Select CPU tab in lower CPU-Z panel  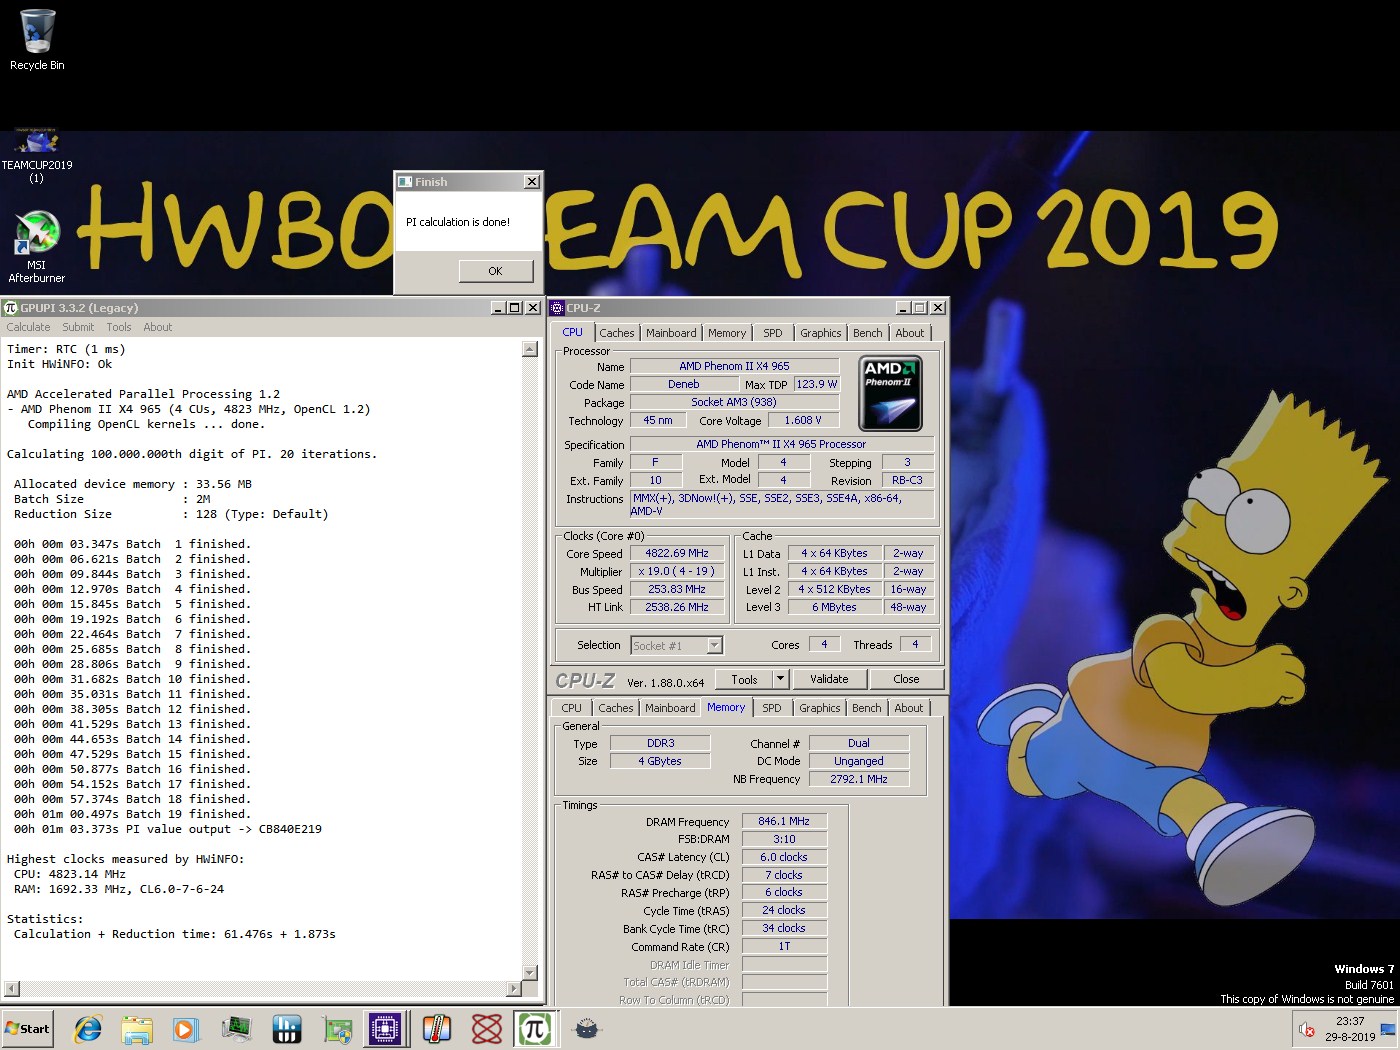pyautogui.click(x=572, y=708)
